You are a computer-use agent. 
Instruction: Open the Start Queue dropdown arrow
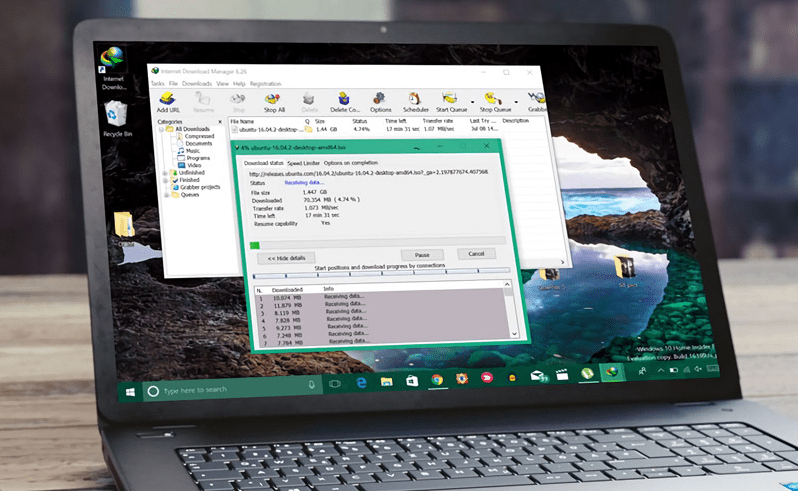point(470,102)
